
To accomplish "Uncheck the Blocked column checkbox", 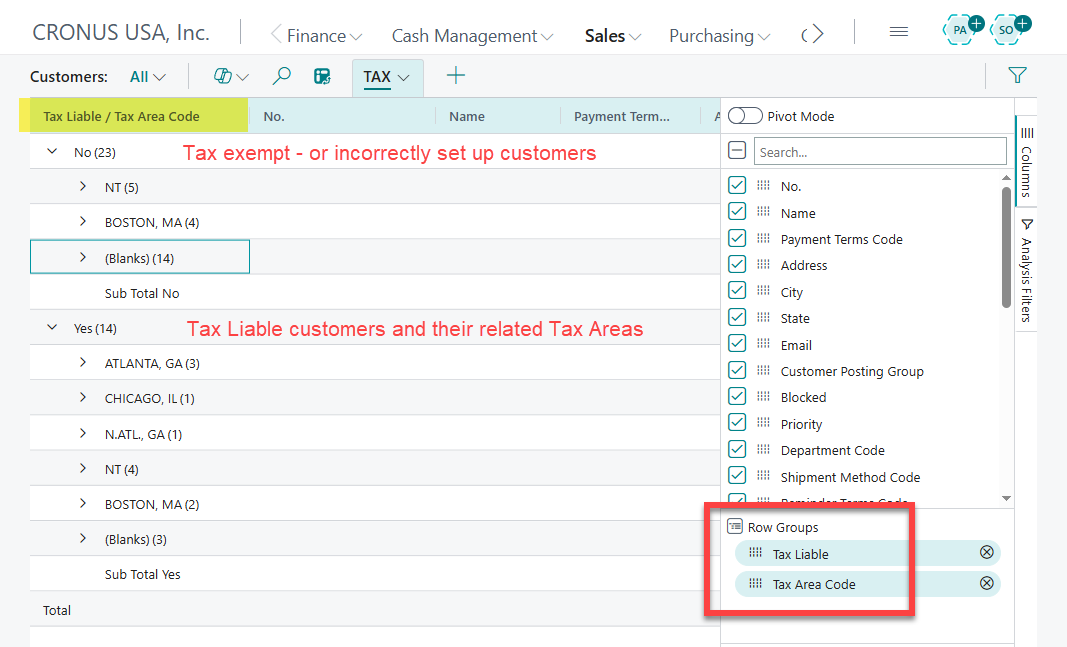I will pos(737,396).
